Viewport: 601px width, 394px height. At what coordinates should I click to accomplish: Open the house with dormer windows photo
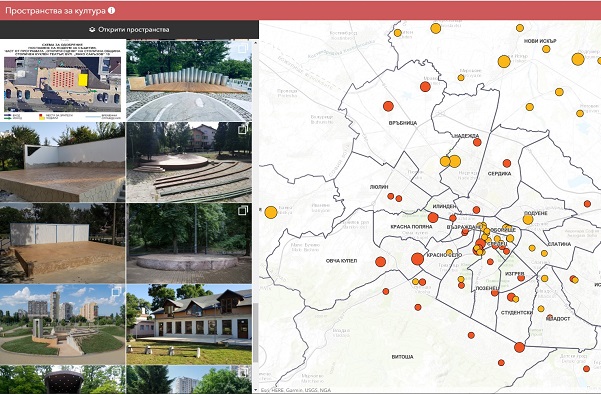(x=189, y=324)
